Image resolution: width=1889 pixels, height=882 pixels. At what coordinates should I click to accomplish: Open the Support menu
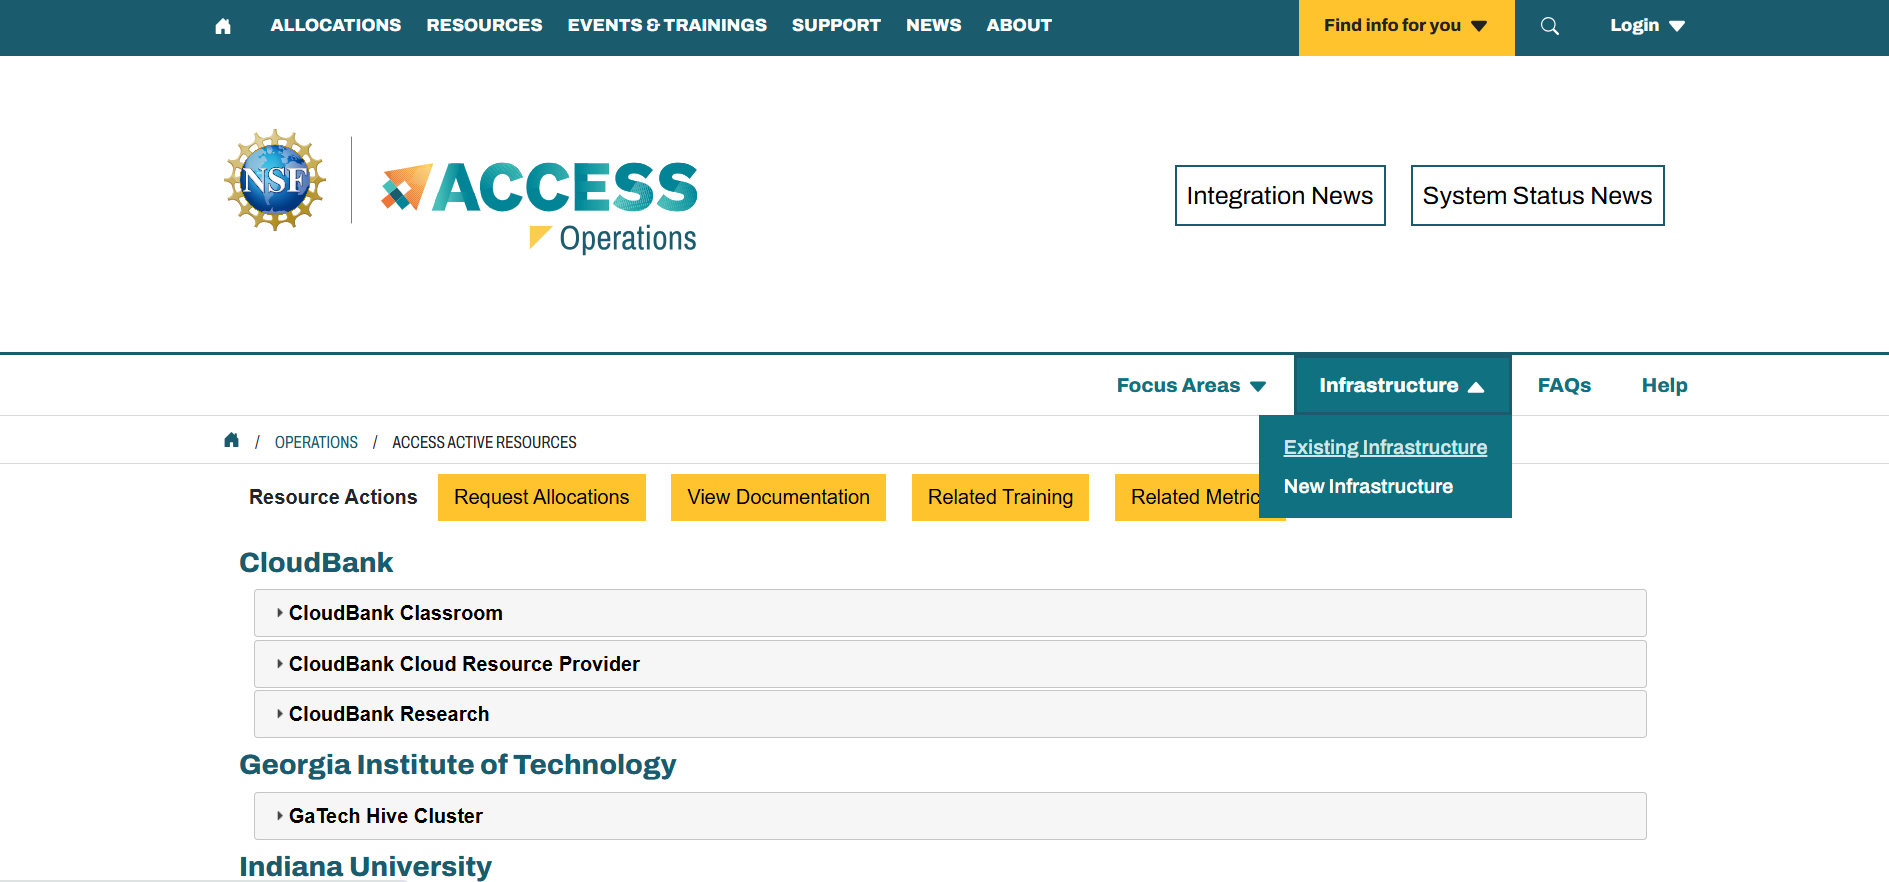click(x=836, y=25)
